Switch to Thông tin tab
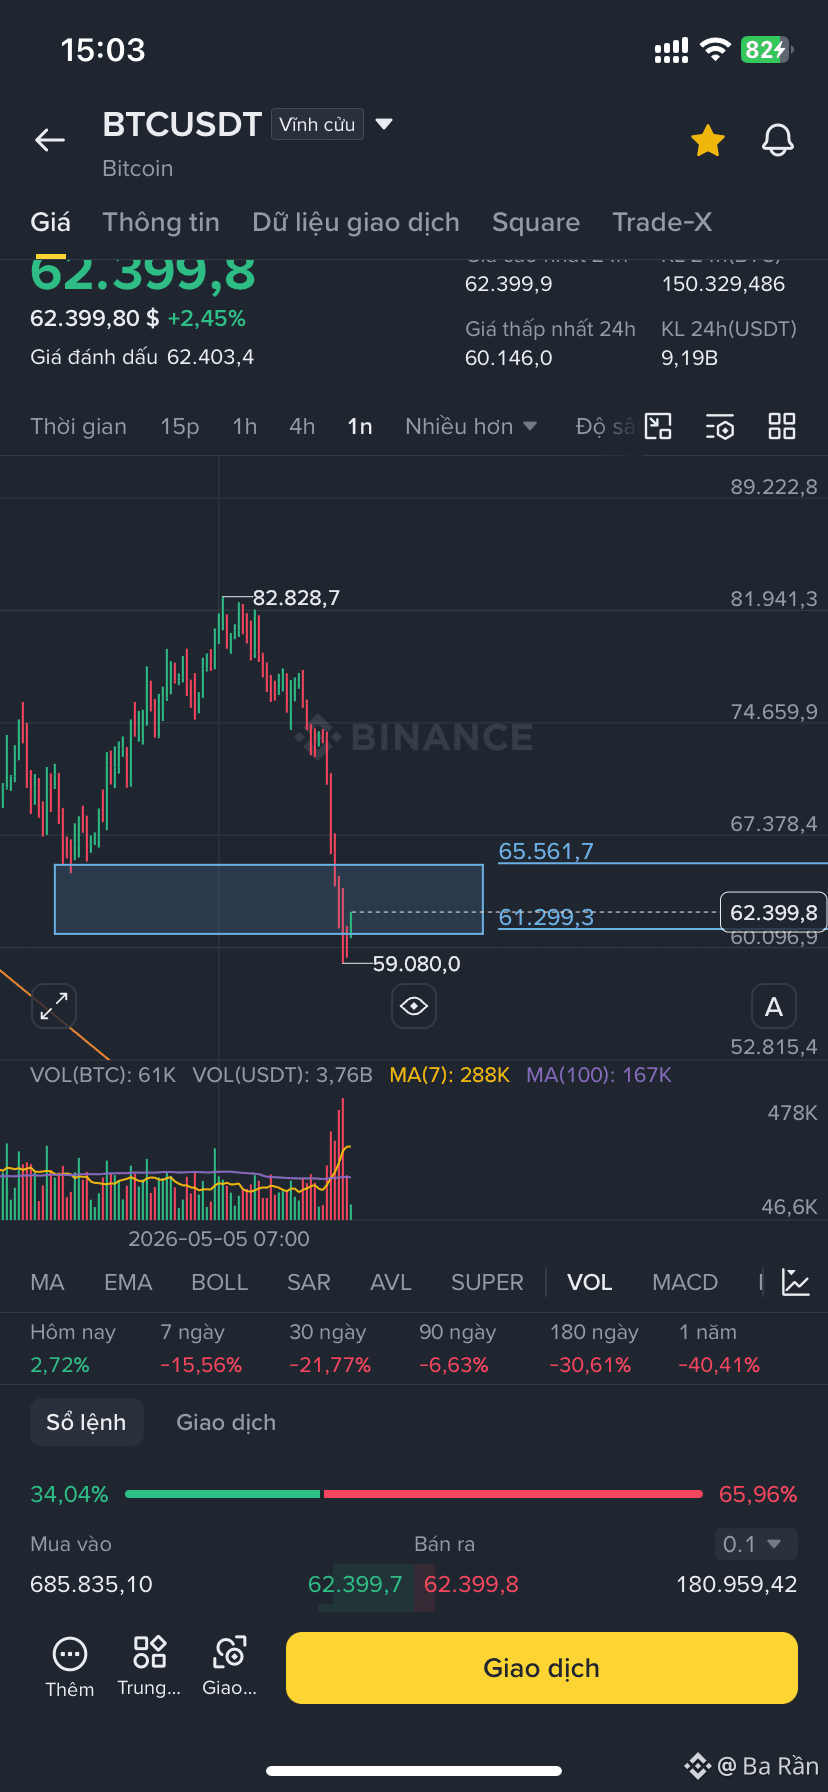This screenshot has width=828, height=1792. [161, 222]
